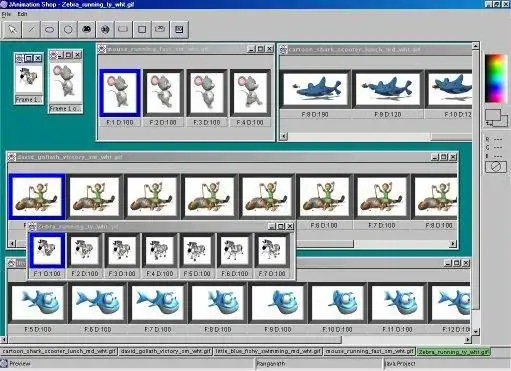Select zebra frame F:7 D:100
511x371 pixels.
272,250
